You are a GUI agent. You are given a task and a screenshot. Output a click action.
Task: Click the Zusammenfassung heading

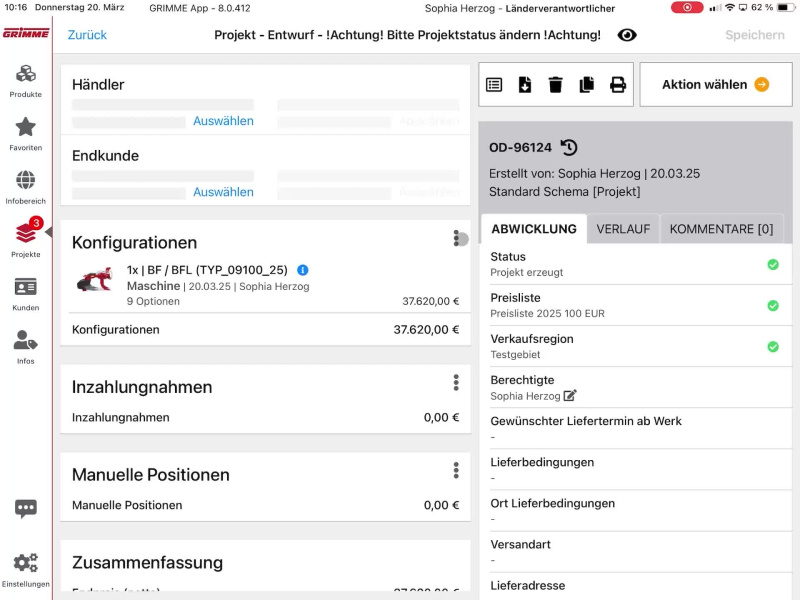point(147,562)
